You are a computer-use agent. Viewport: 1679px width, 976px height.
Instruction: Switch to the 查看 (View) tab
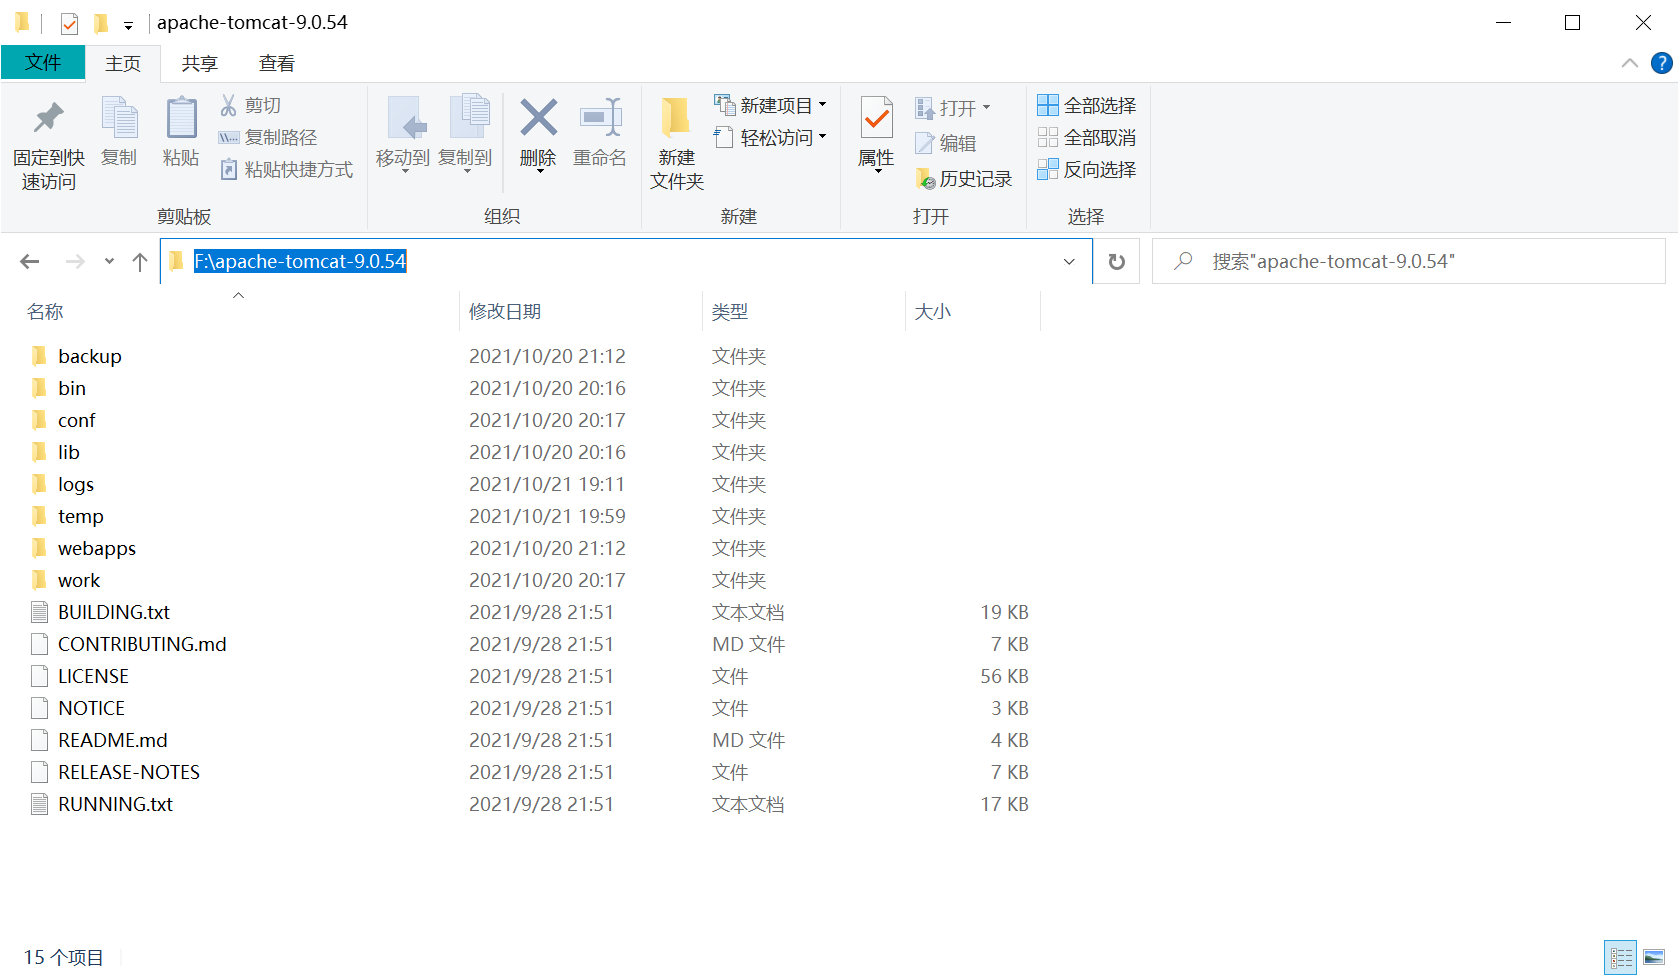point(276,62)
